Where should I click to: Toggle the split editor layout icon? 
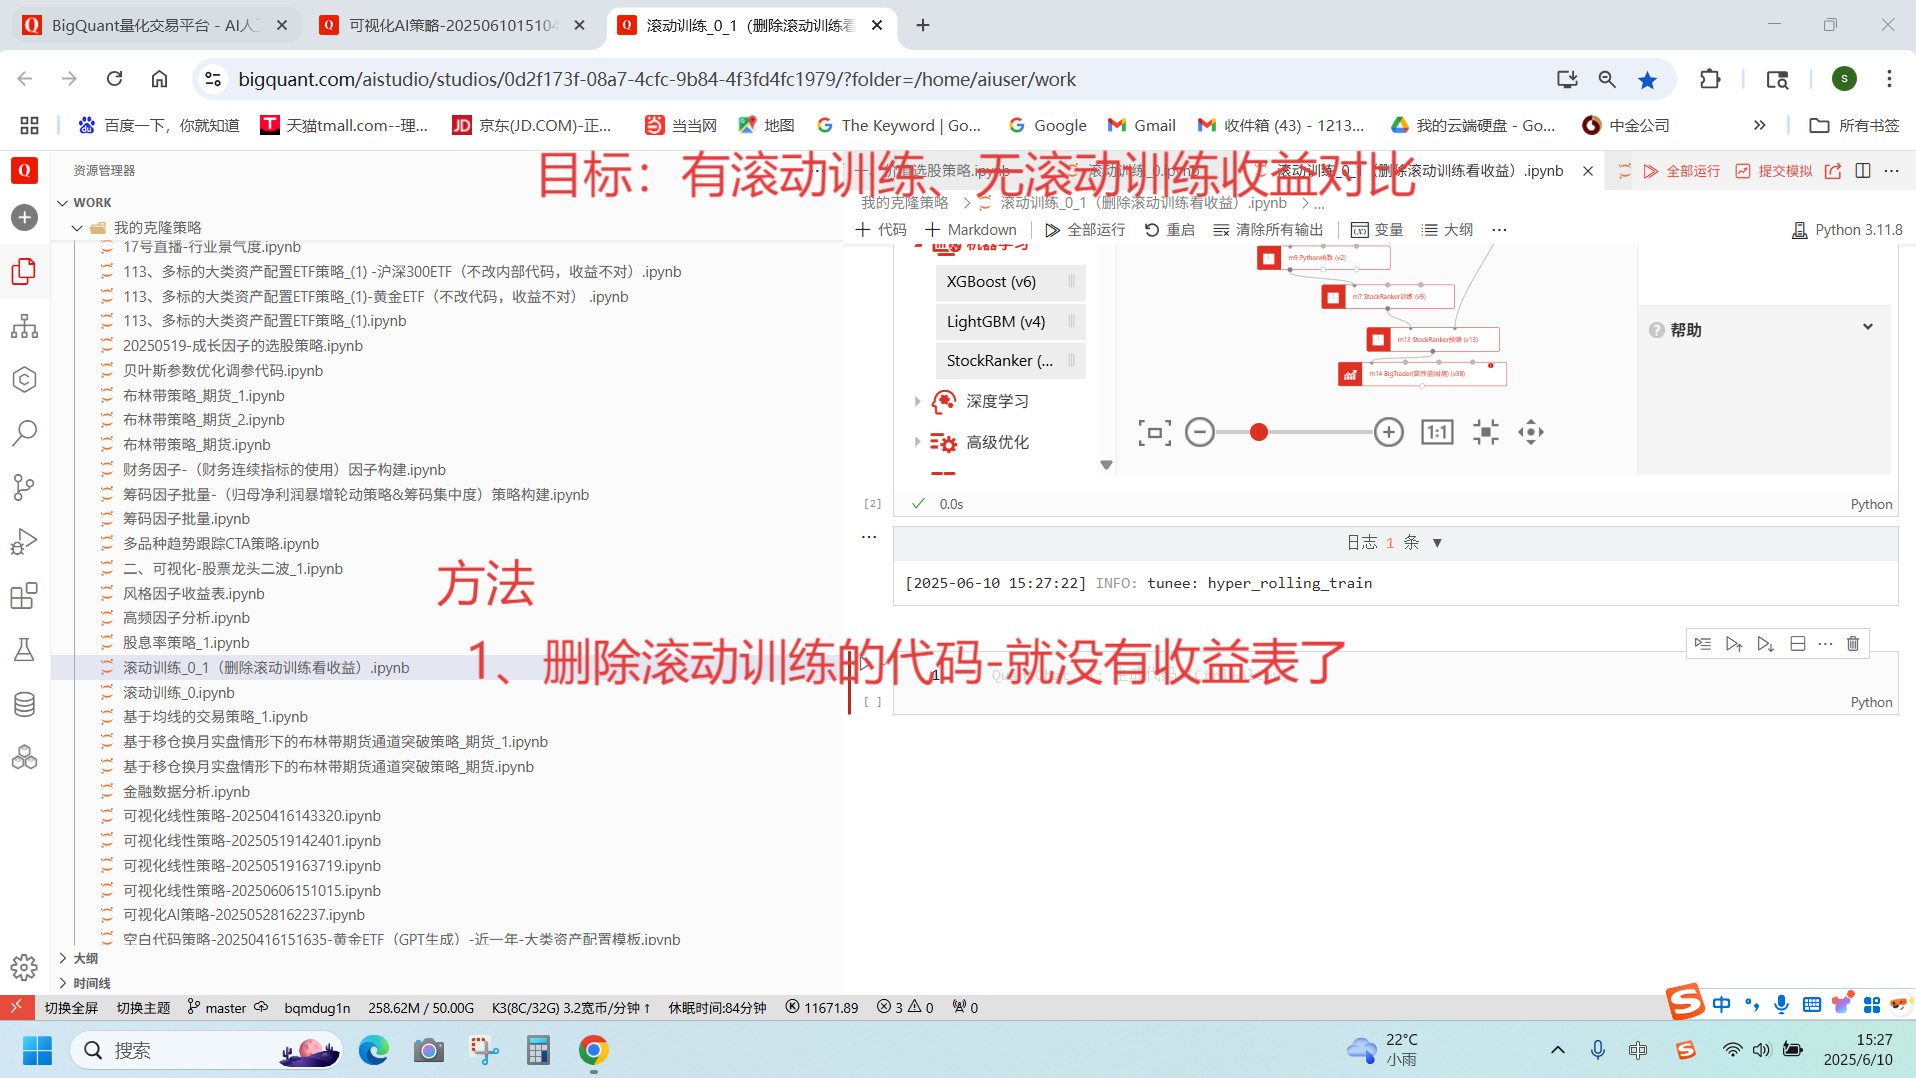coord(1862,171)
